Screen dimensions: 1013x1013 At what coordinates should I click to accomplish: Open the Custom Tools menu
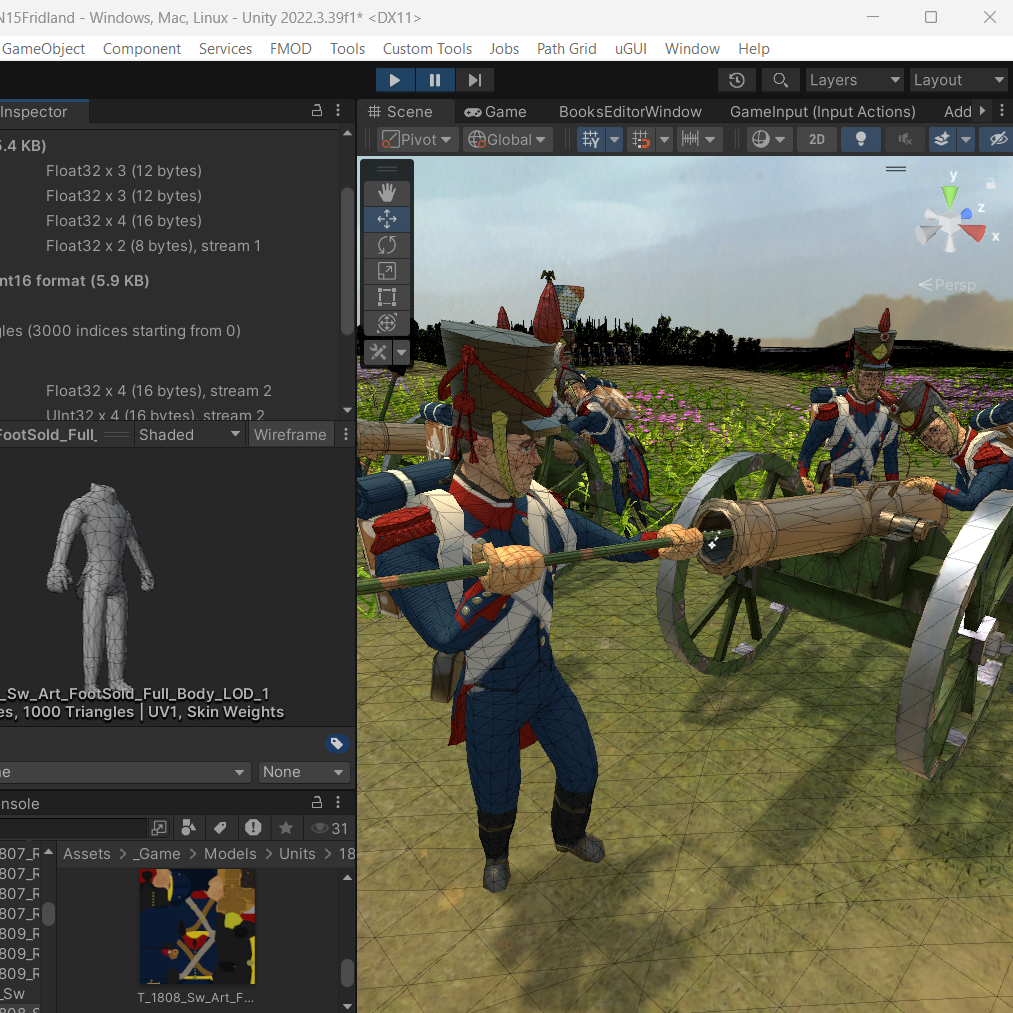427,48
